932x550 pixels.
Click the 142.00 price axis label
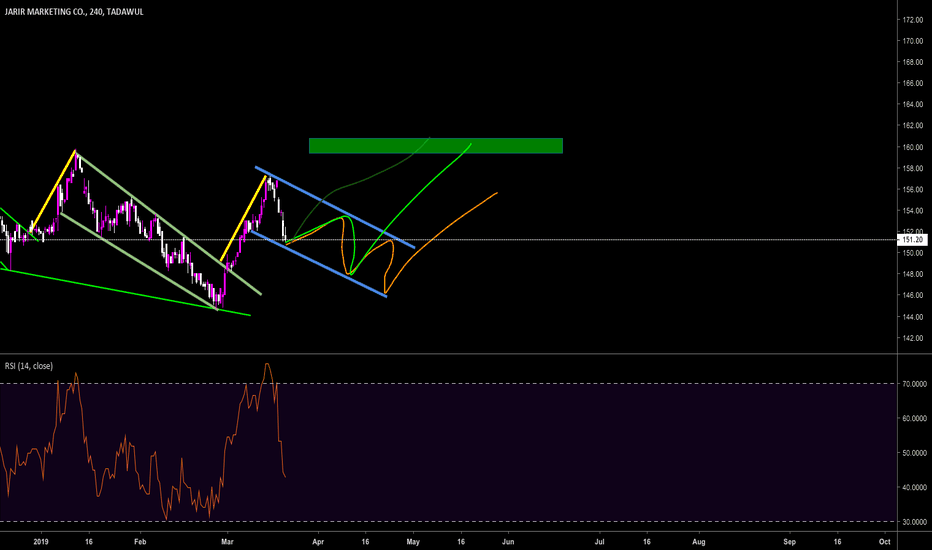tap(913, 338)
